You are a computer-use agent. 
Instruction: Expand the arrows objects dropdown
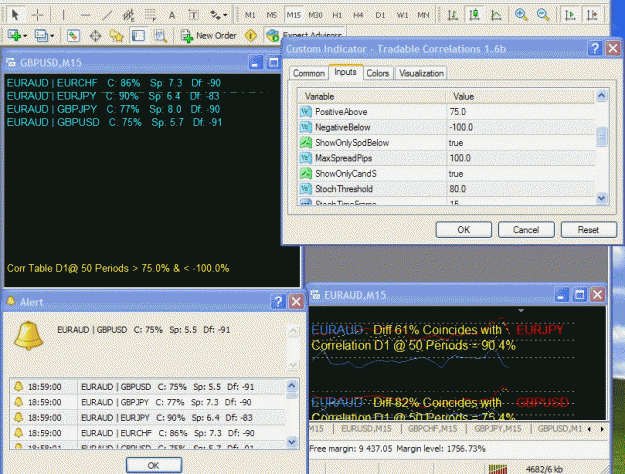pyautogui.click(x=225, y=15)
